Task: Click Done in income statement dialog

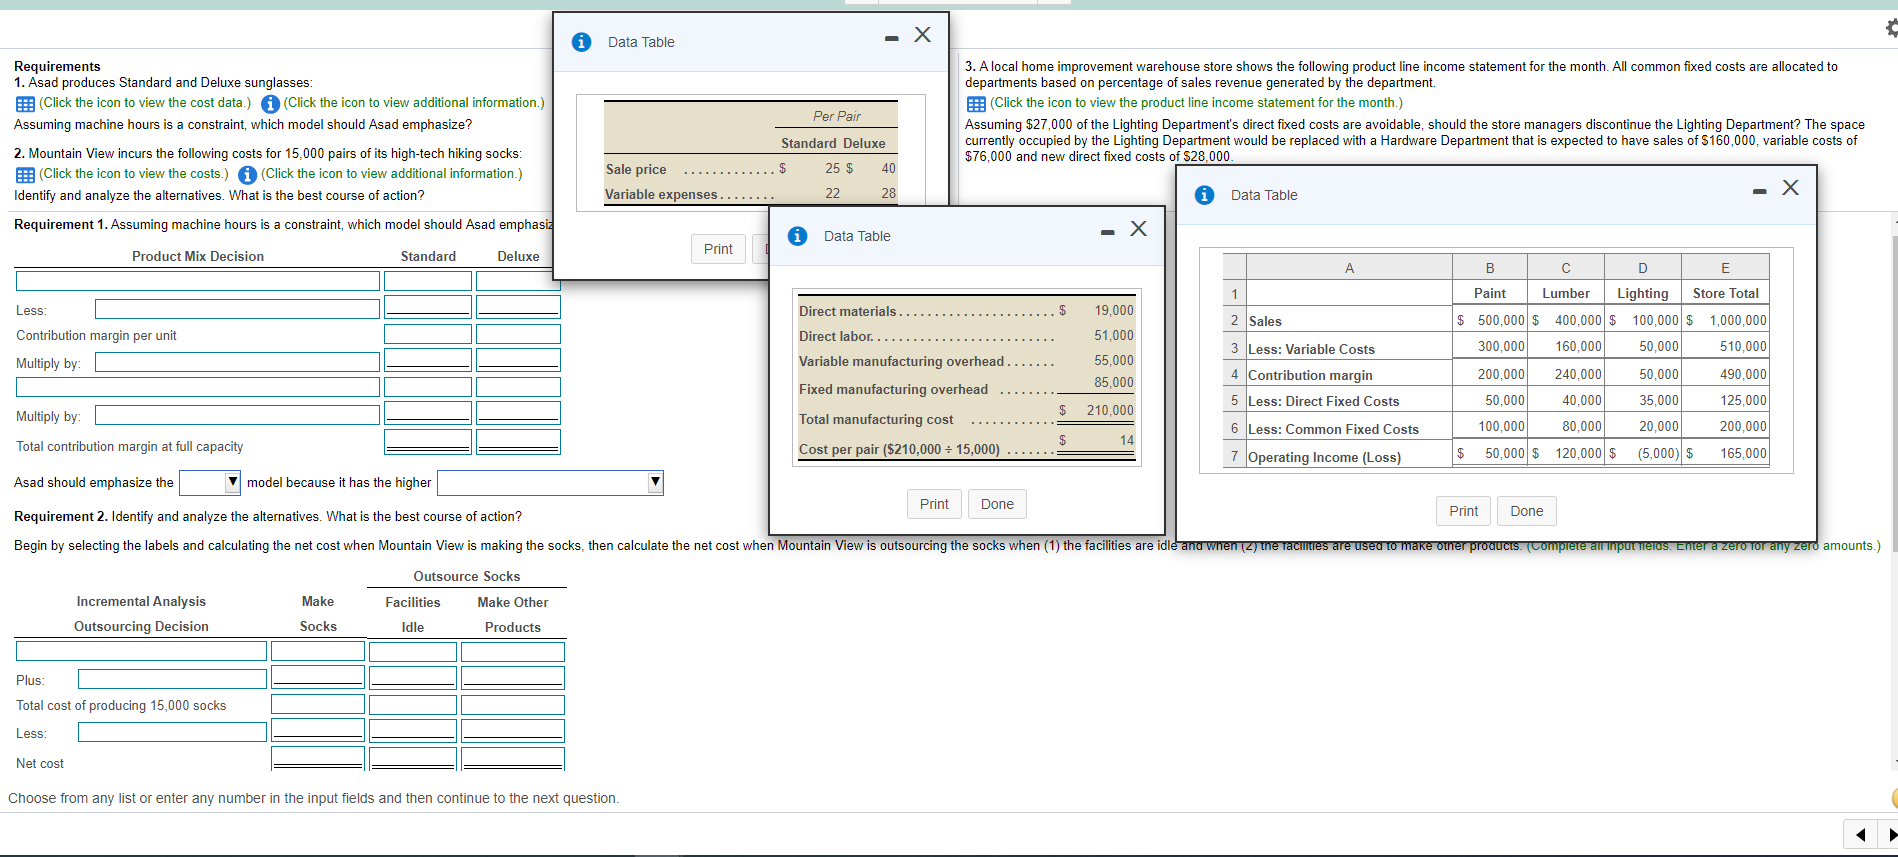Action: click(x=1526, y=511)
